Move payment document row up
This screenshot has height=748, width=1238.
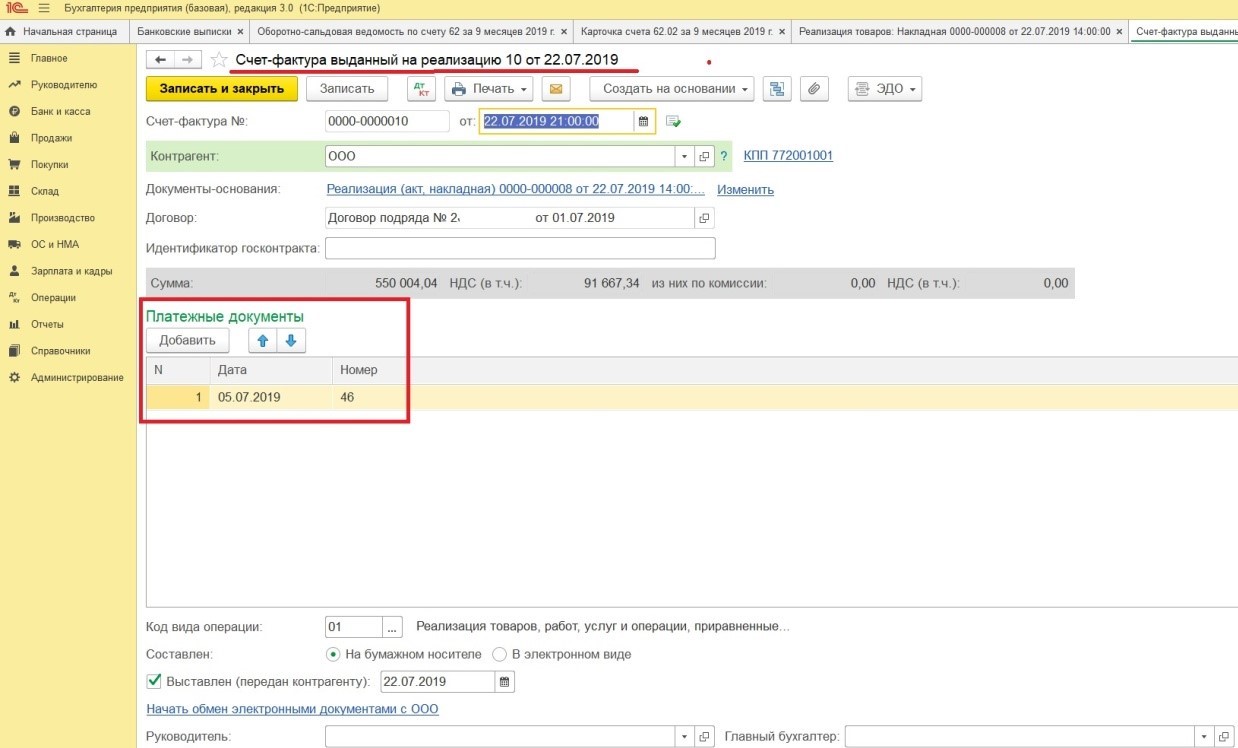tap(262, 340)
